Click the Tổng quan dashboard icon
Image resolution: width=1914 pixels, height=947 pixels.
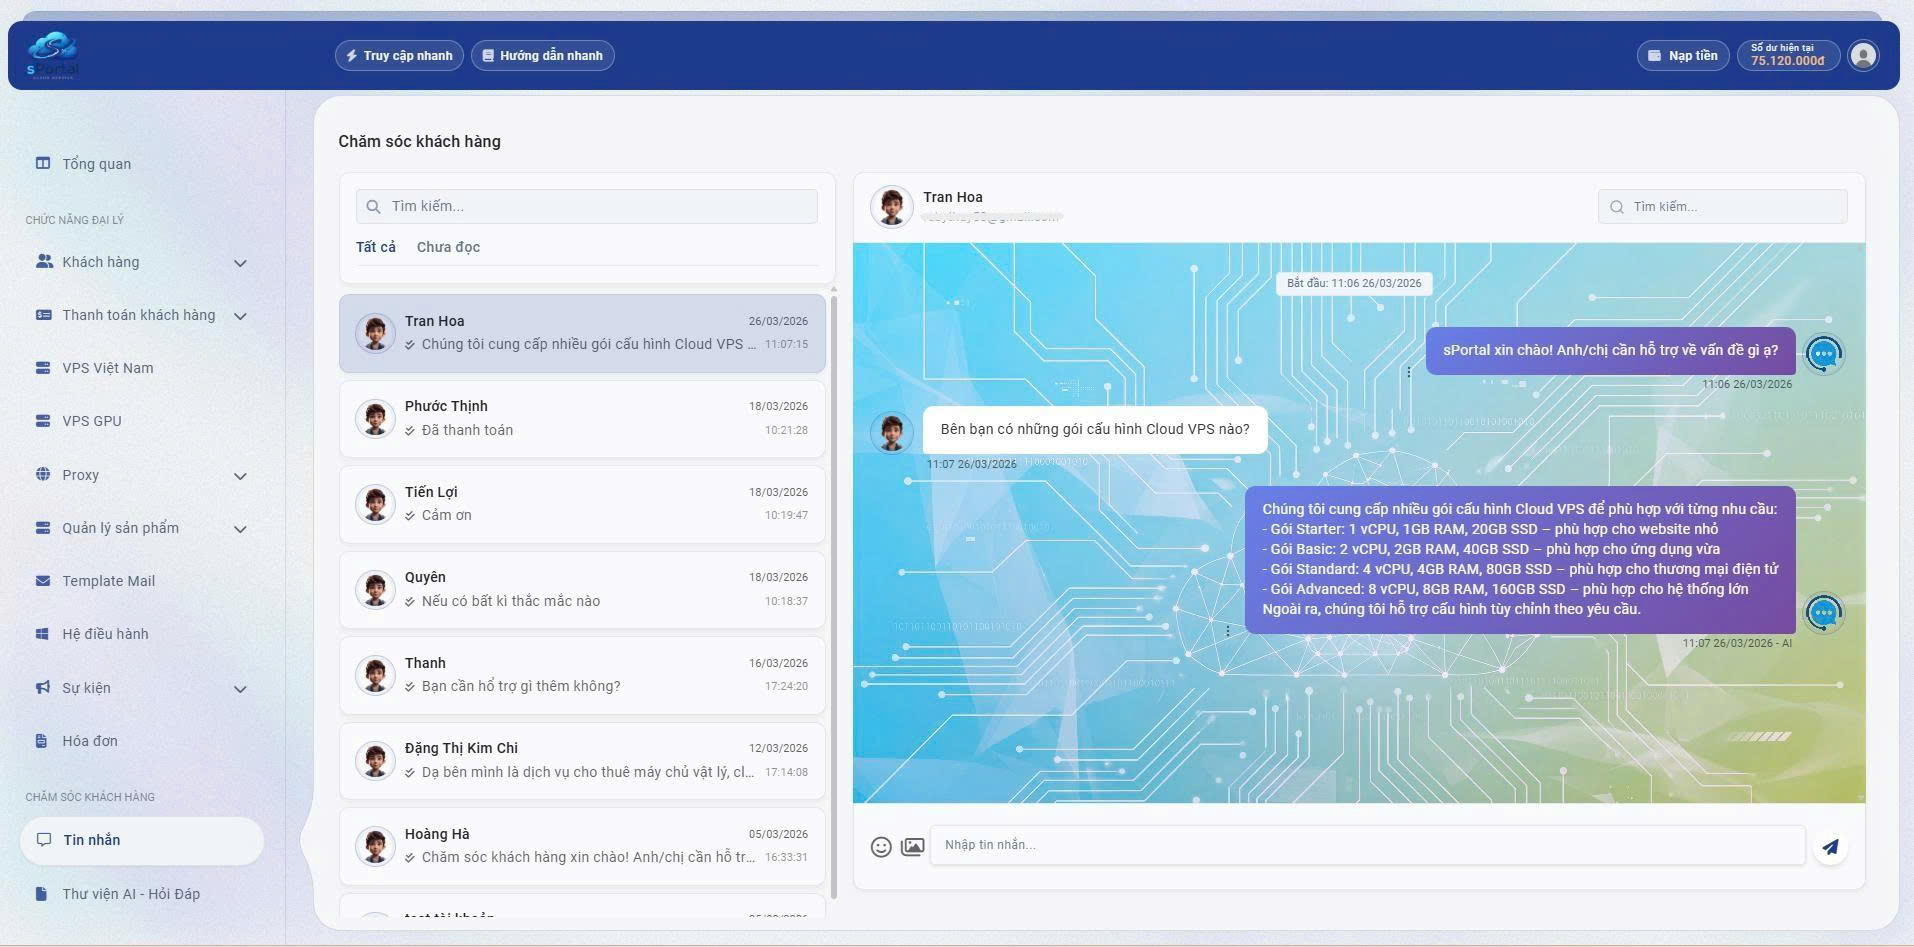[x=43, y=163]
